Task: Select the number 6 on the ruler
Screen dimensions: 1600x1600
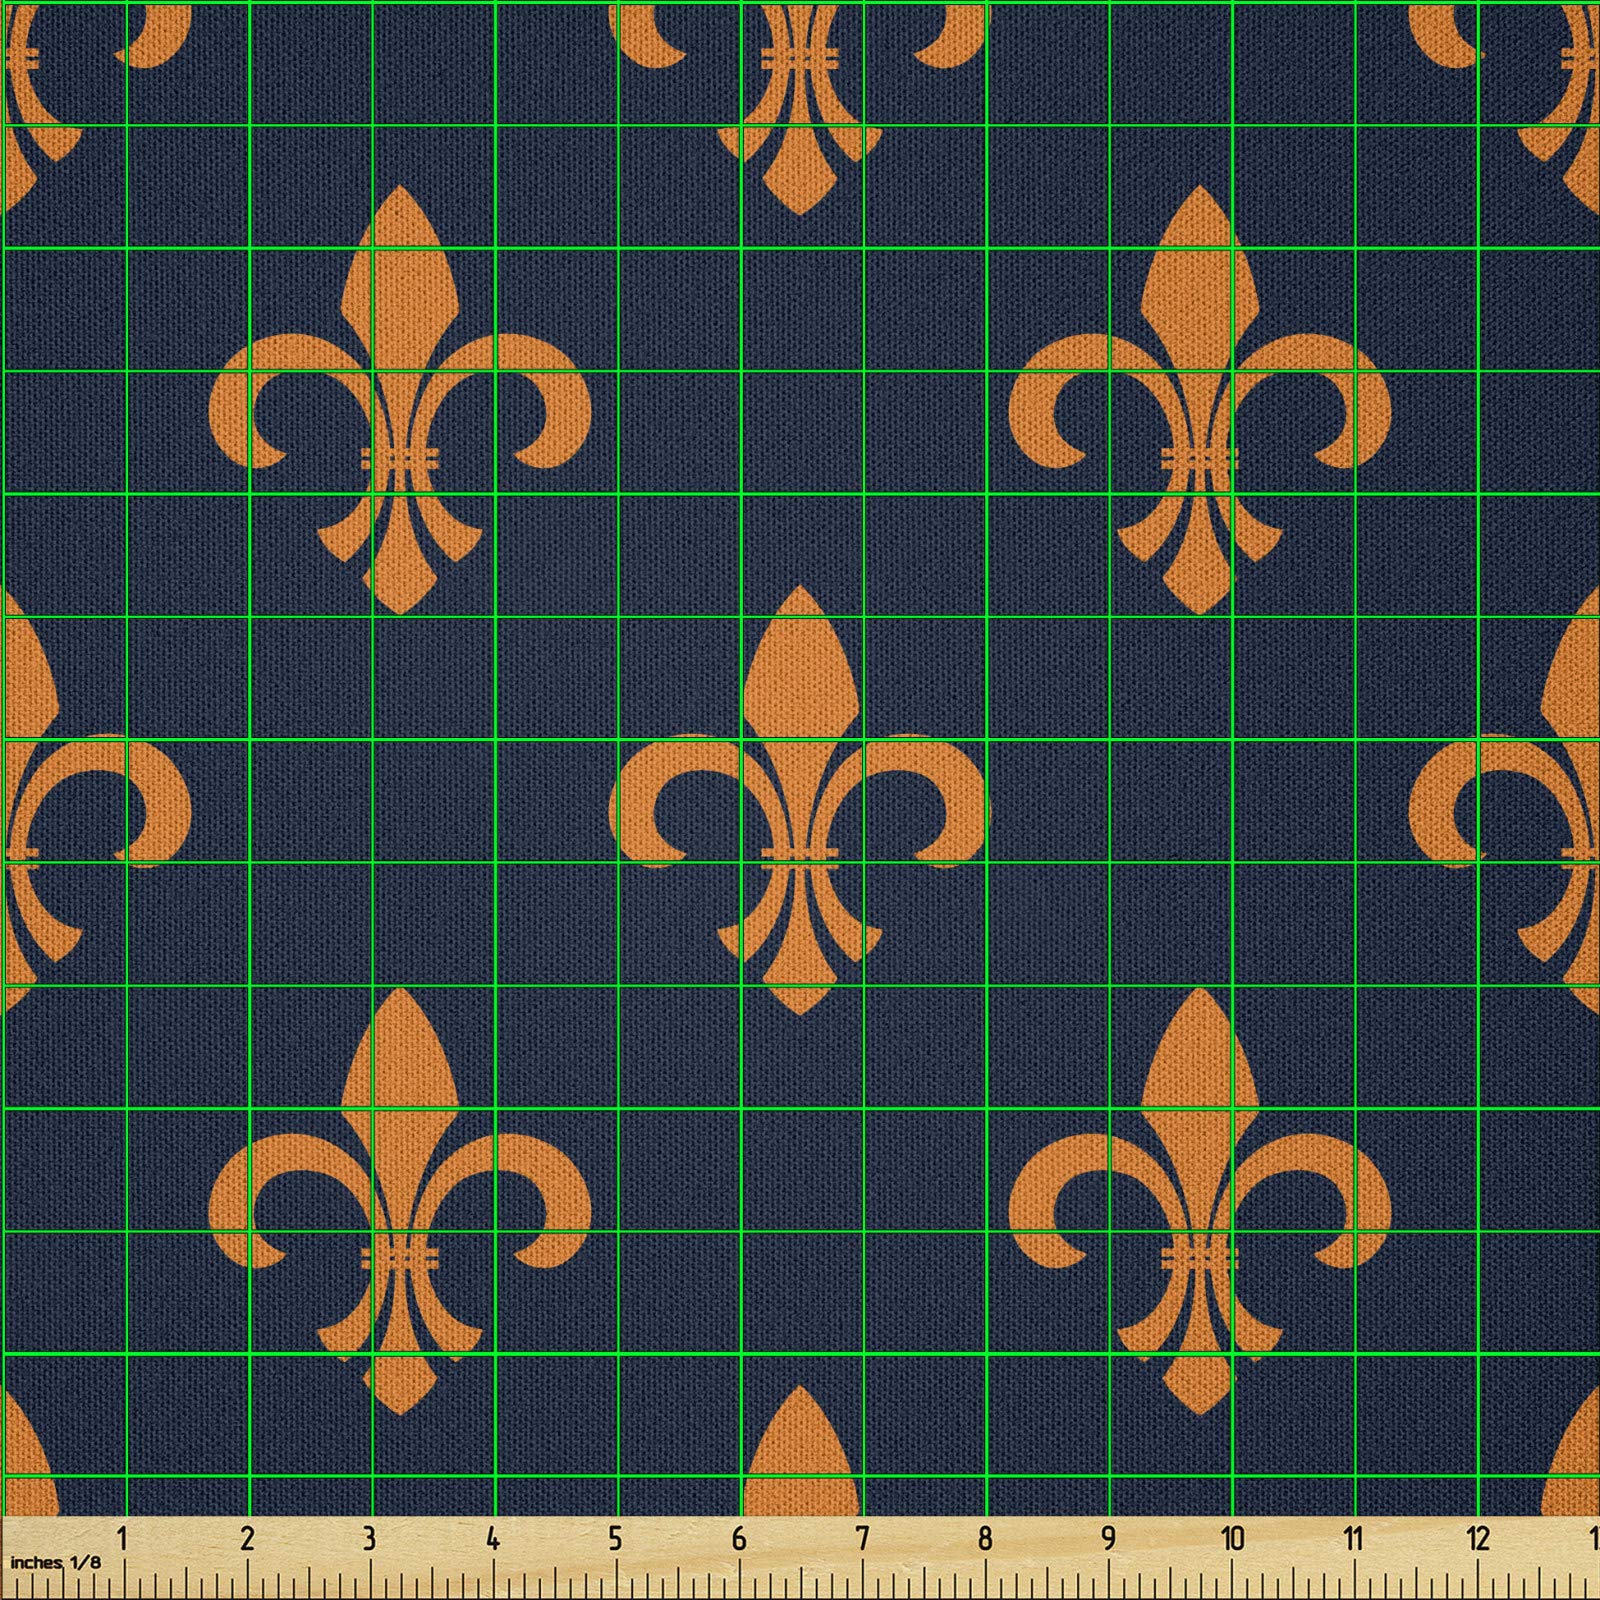Action: 739,1537
